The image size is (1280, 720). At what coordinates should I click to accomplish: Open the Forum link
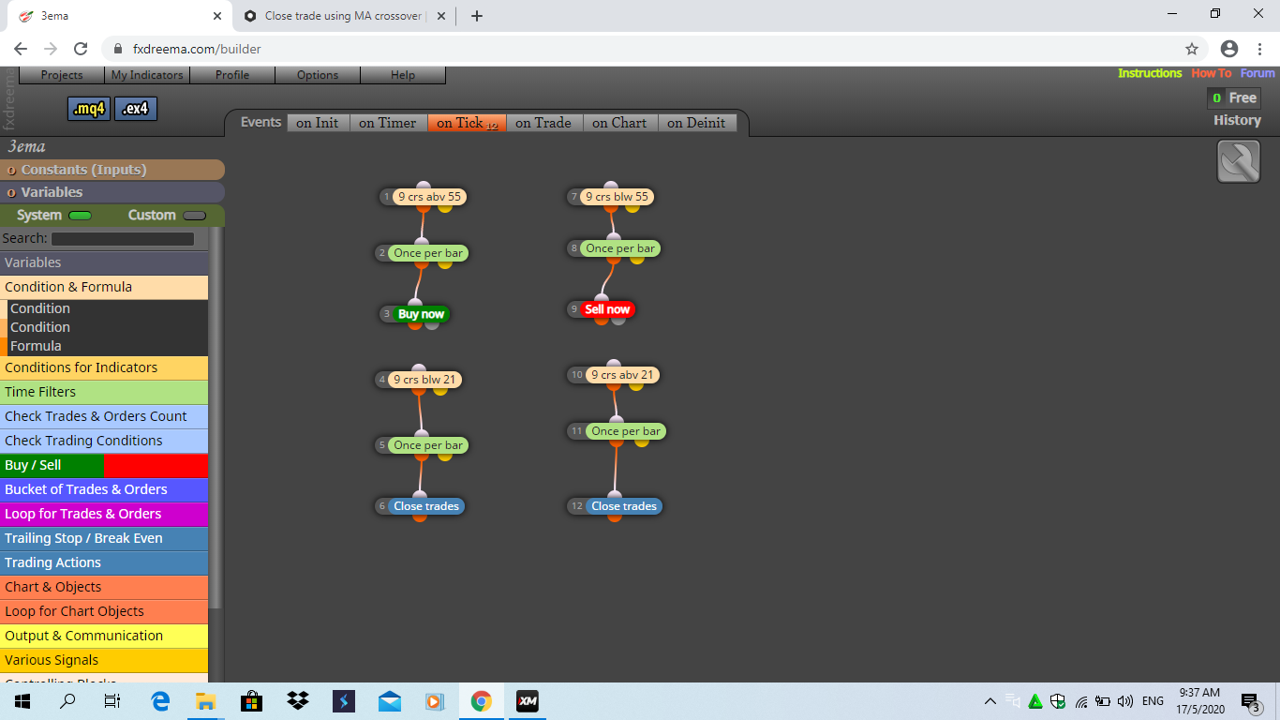coord(1257,73)
